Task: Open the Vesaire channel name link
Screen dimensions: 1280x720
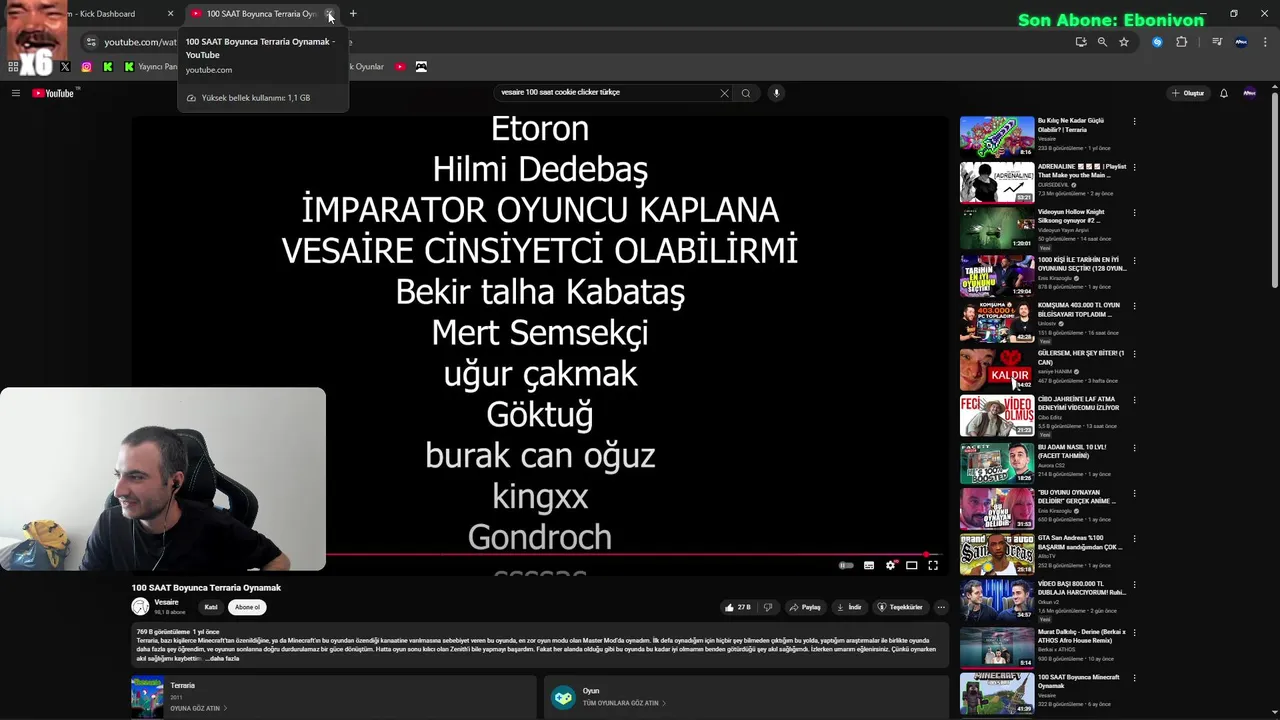Action: tap(166, 602)
